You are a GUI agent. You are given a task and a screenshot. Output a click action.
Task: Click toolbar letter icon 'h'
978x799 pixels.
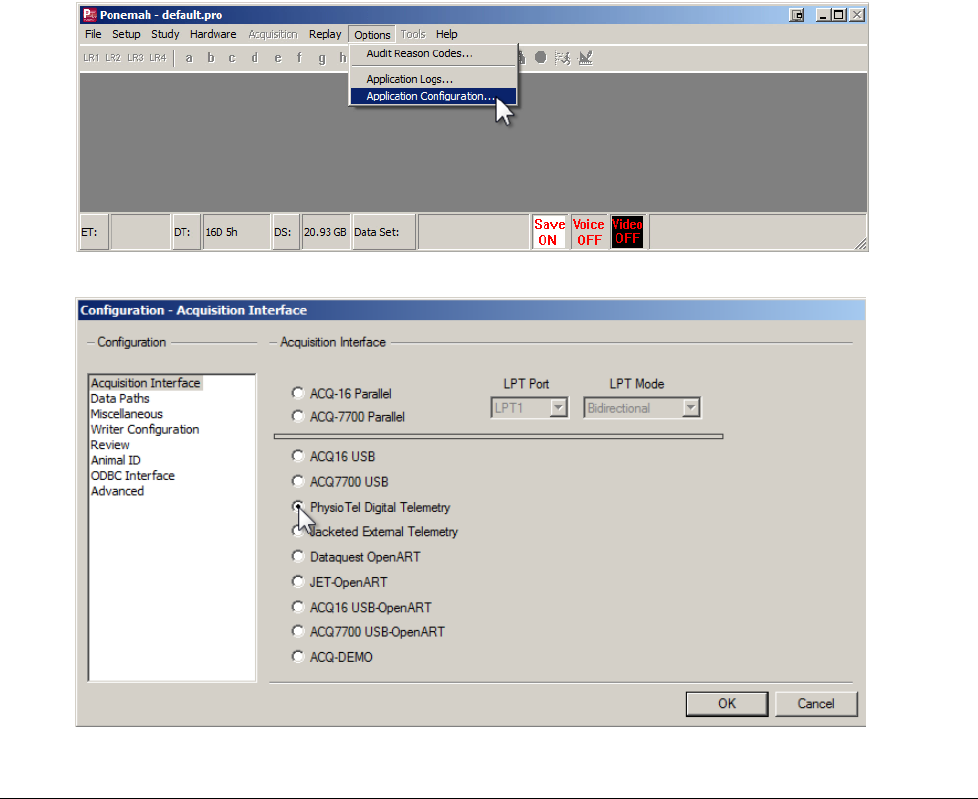click(342, 58)
